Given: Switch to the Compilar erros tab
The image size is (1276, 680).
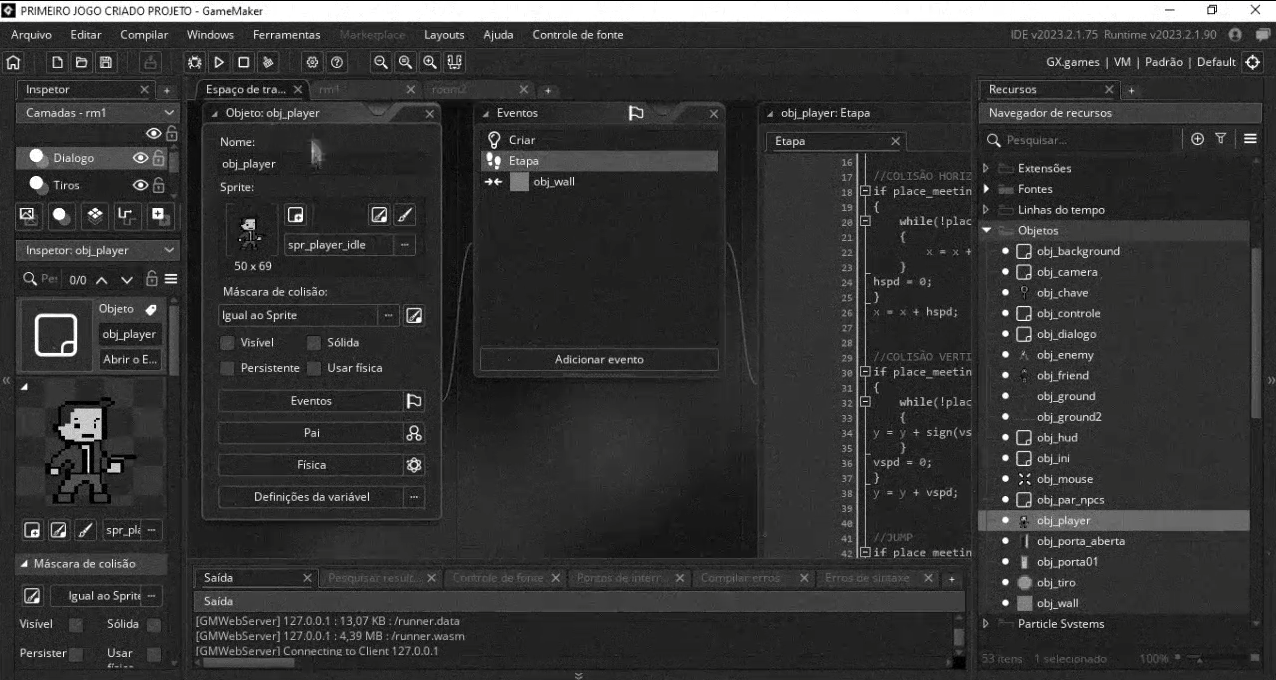Looking at the screenshot, I should (x=738, y=578).
